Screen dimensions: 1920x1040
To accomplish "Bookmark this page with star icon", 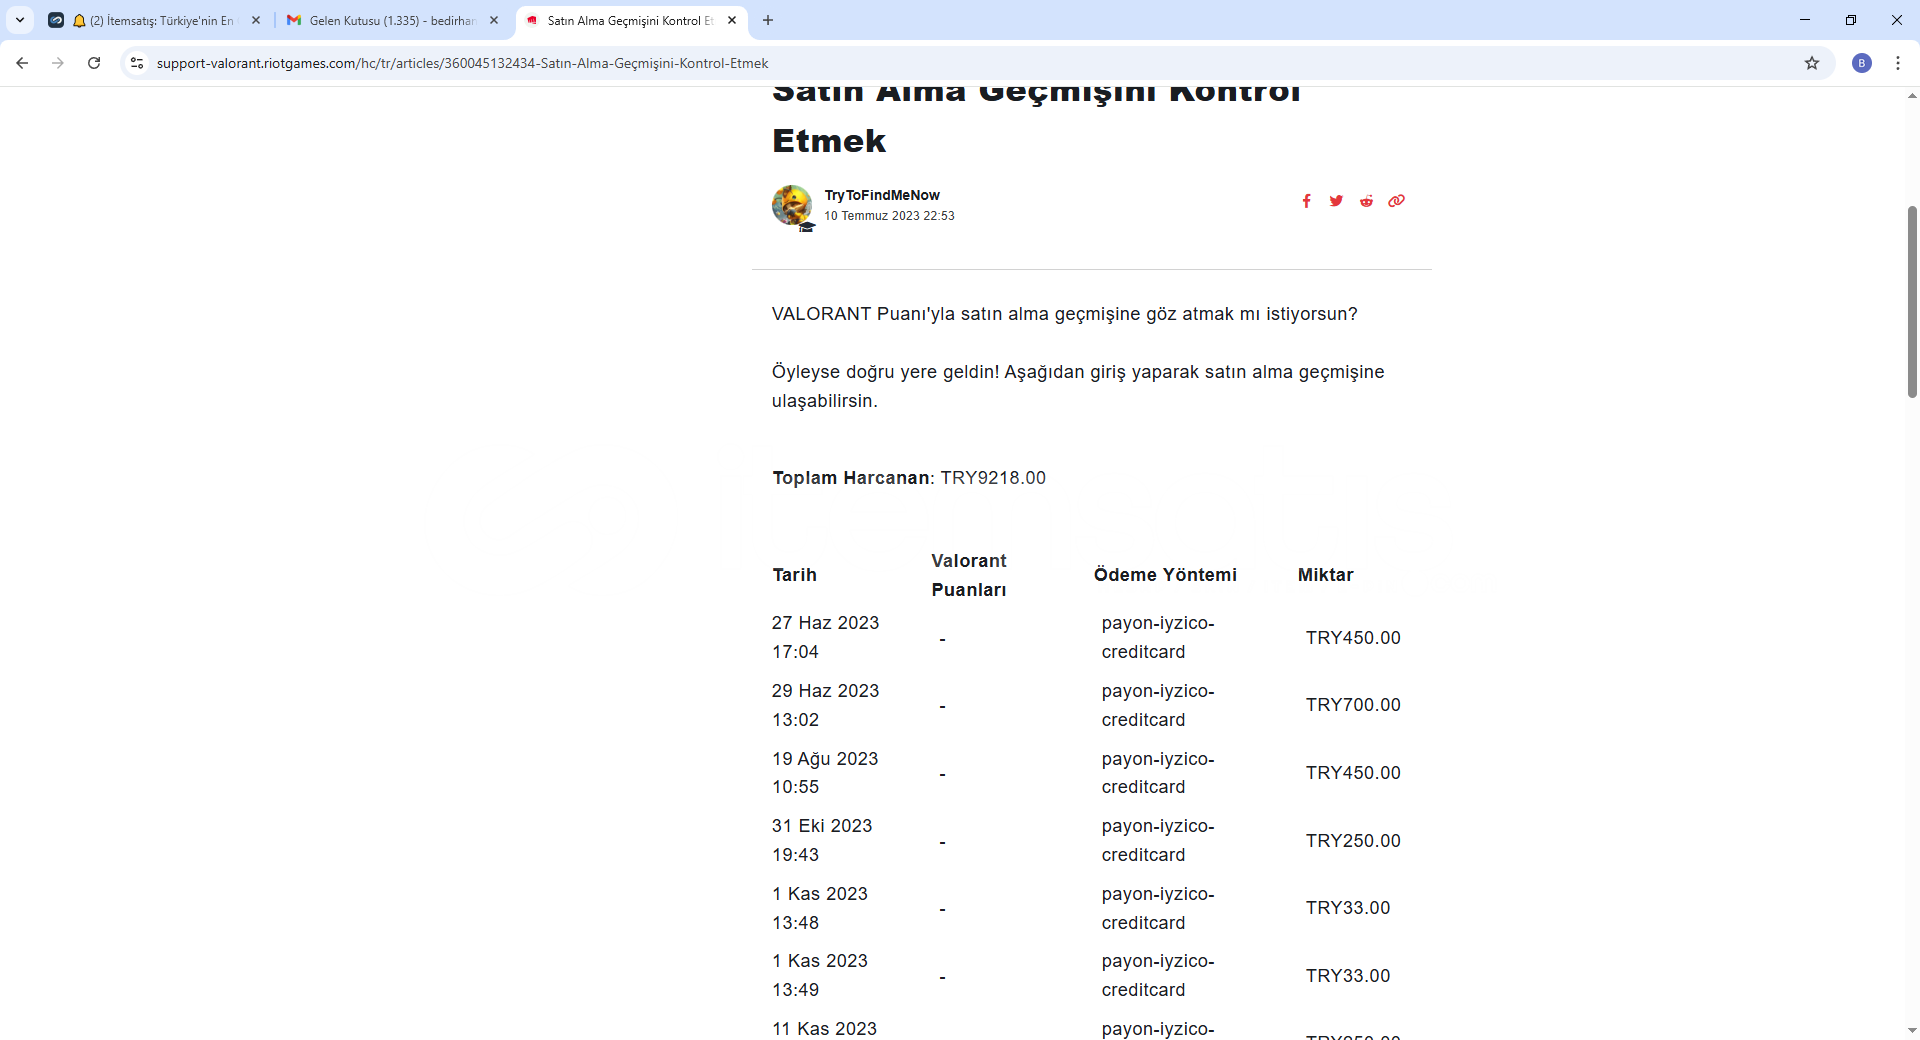I will pos(1812,63).
